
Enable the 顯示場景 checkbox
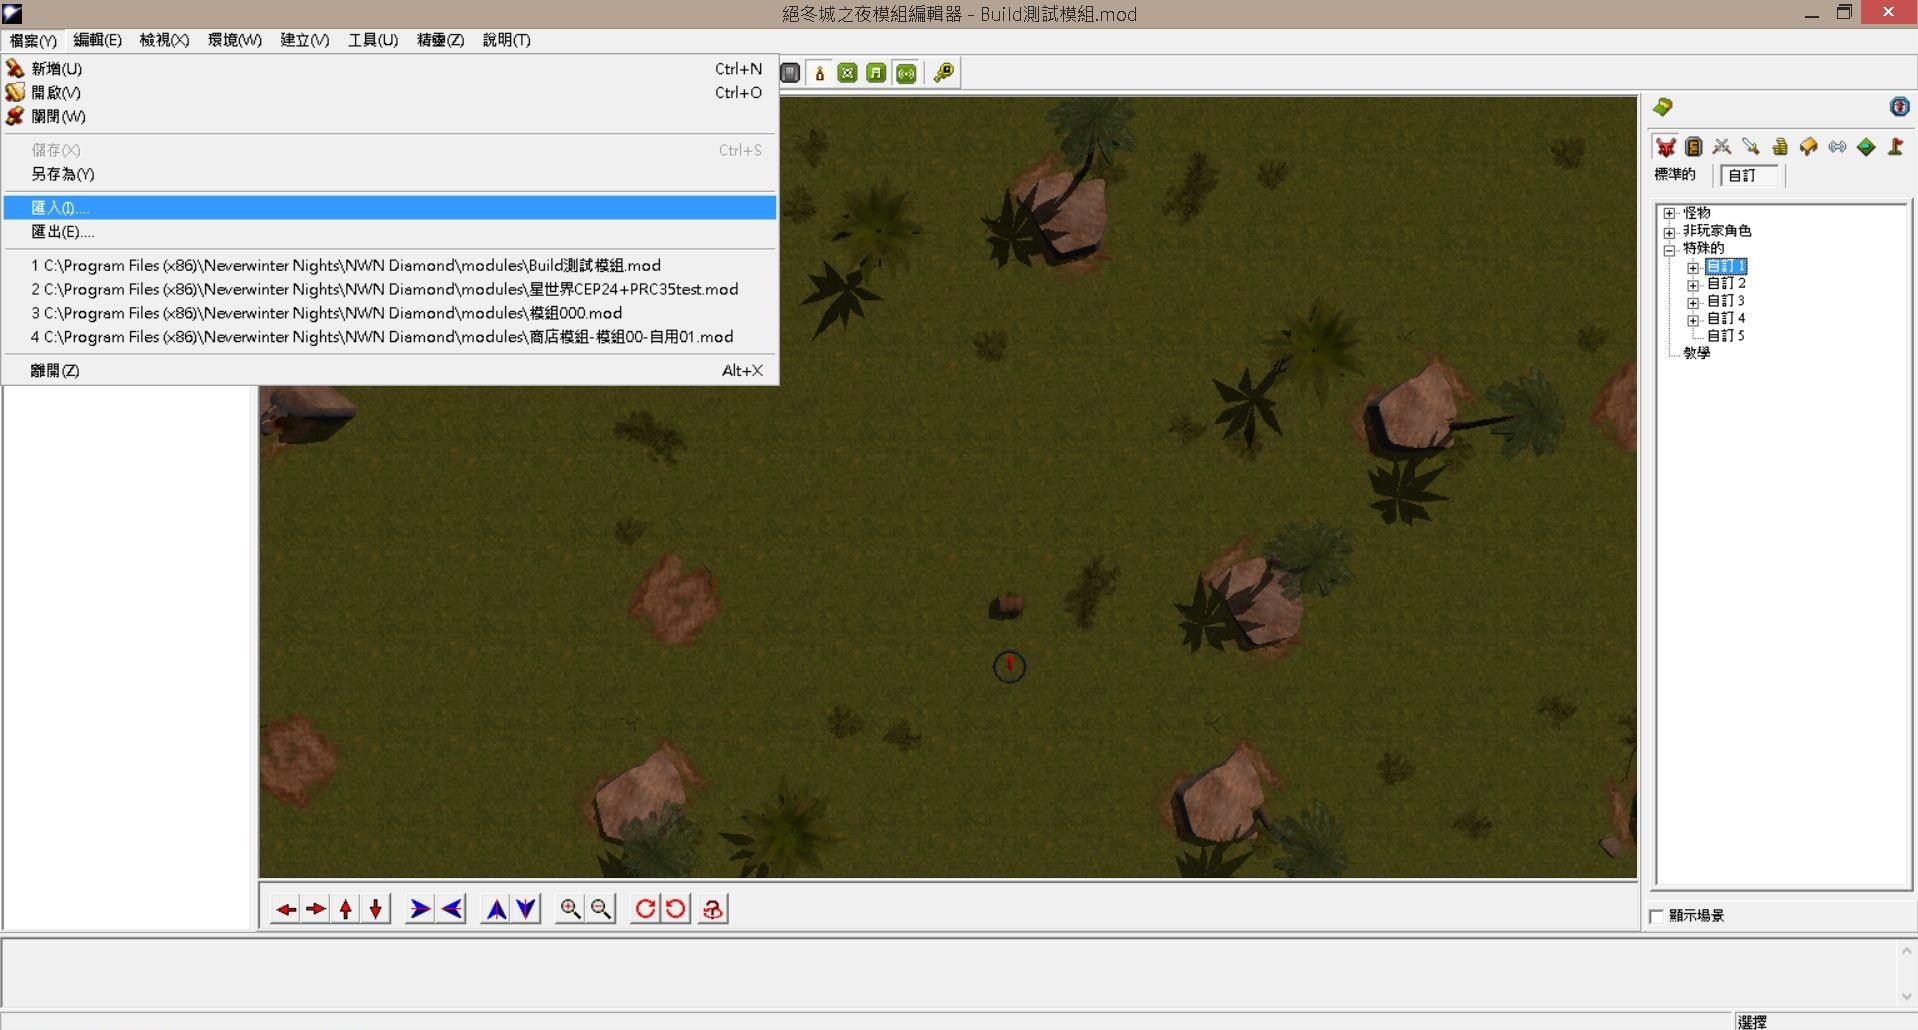coord(1657,916)
